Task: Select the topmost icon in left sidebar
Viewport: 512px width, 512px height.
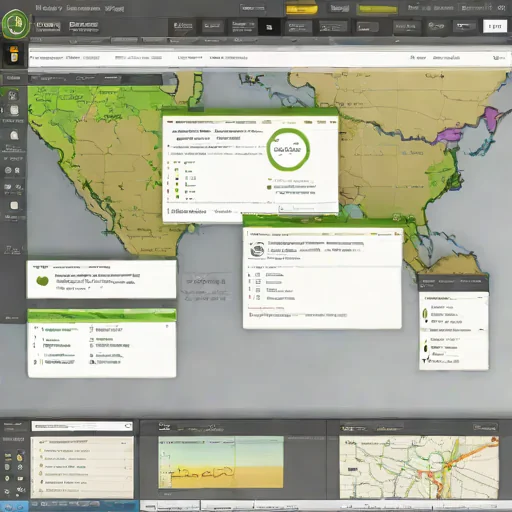Action: 13,96
